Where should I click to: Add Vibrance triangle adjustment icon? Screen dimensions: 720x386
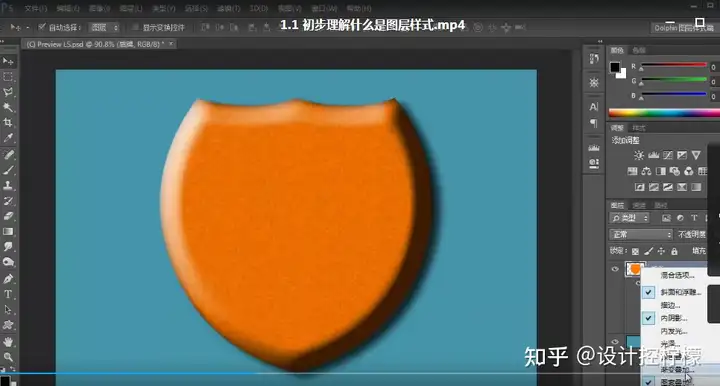pyautogui.click(x=696, y=155)
